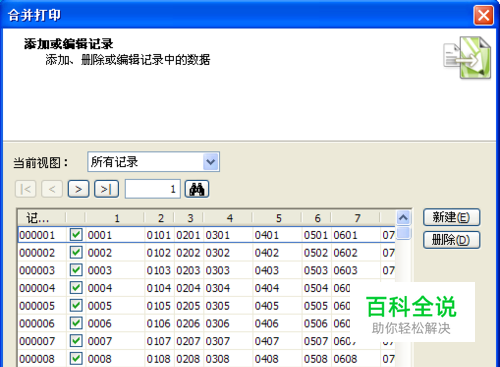The image size is (500, 367).
Task: Toggle the checkbox in row 000005
Action: click(76, 305)
